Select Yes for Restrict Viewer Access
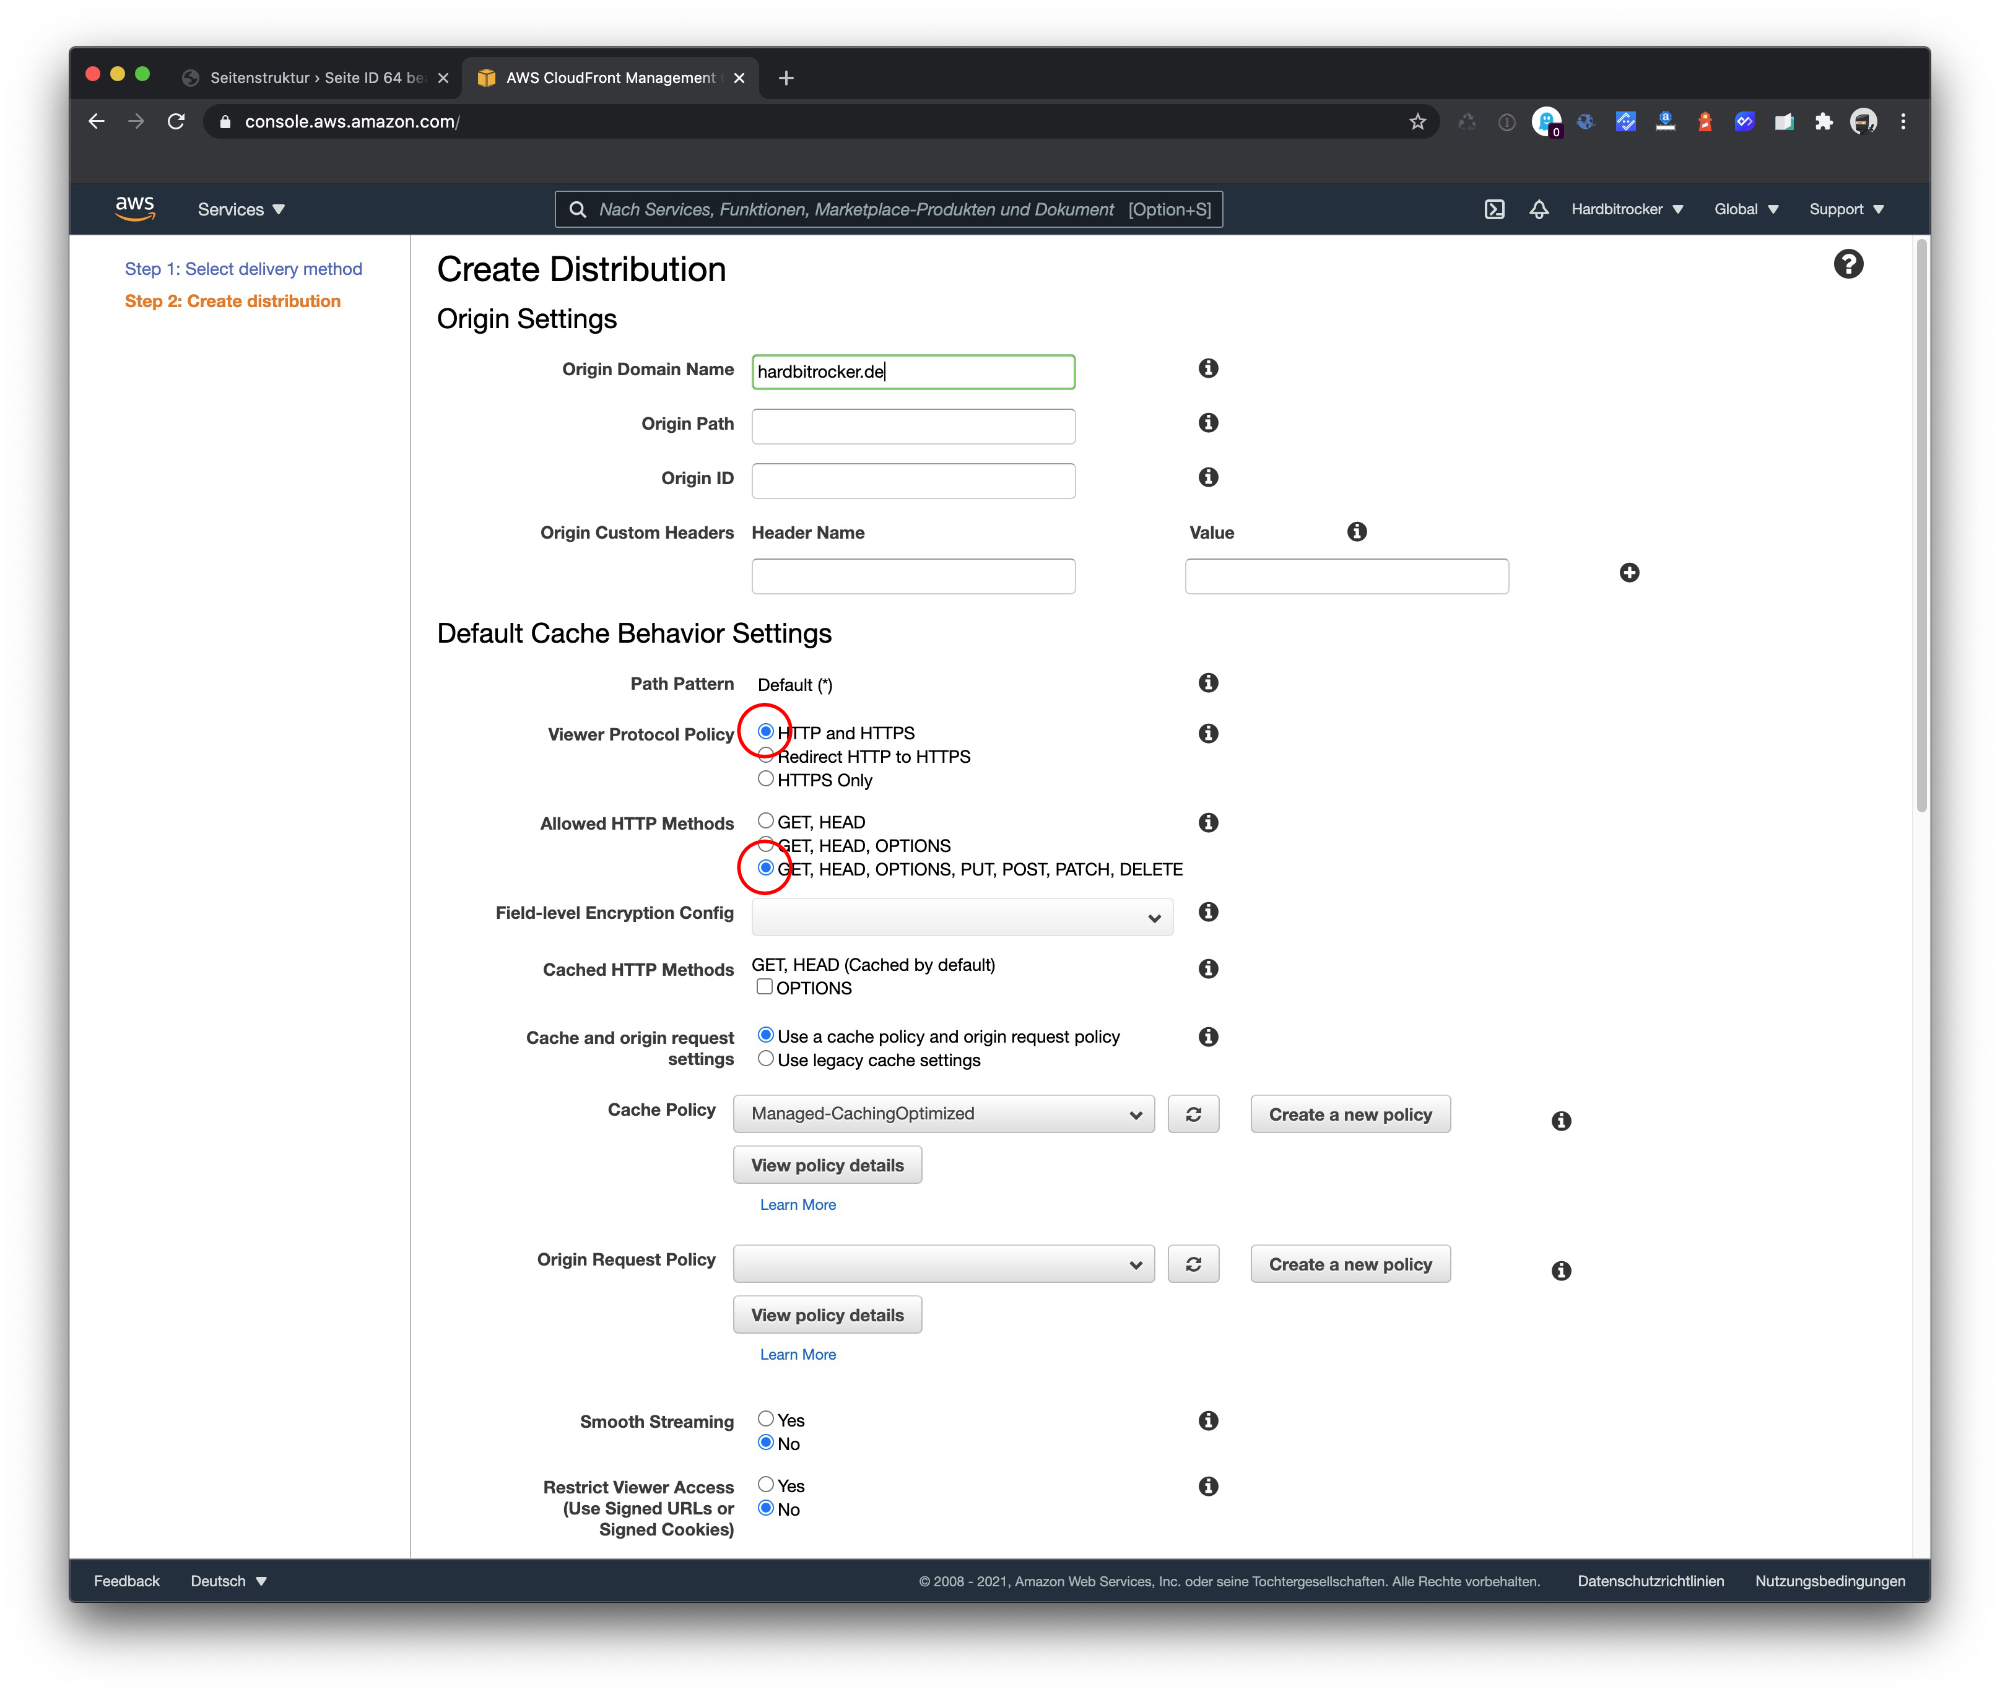The height and width of the screenshot is (1694, 2000). click(x=766, y=1484)
